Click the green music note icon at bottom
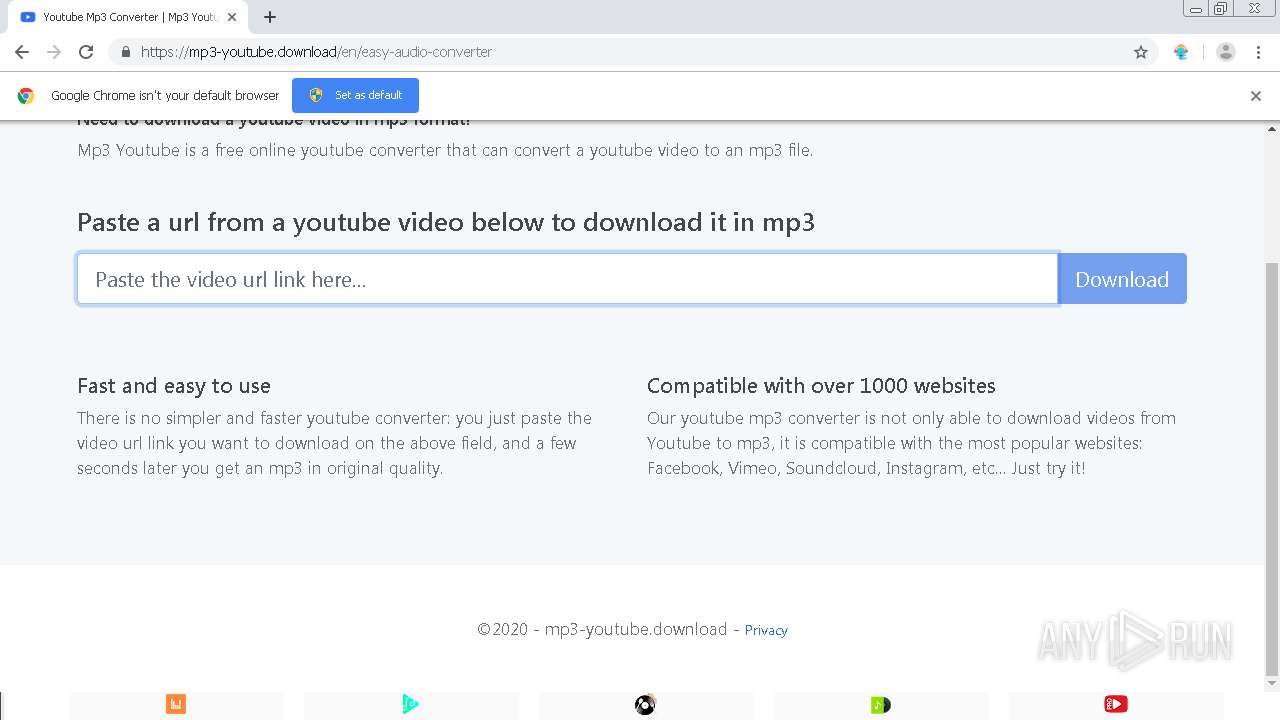The image size is (1280, 720). [881, 704]
